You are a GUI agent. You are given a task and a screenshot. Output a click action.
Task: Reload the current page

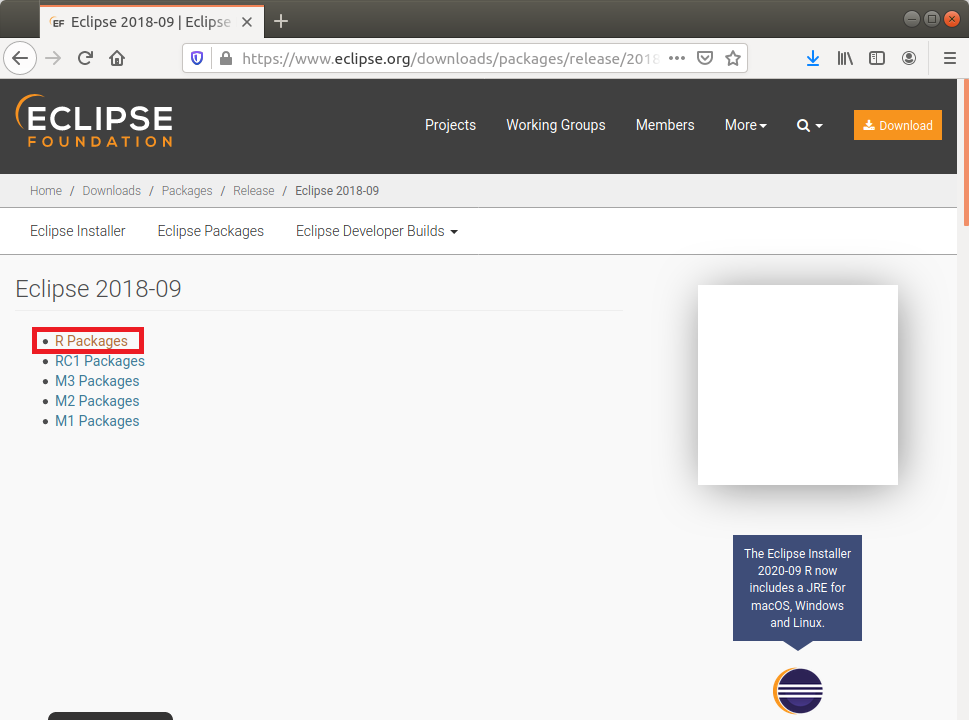click(85, 58)
